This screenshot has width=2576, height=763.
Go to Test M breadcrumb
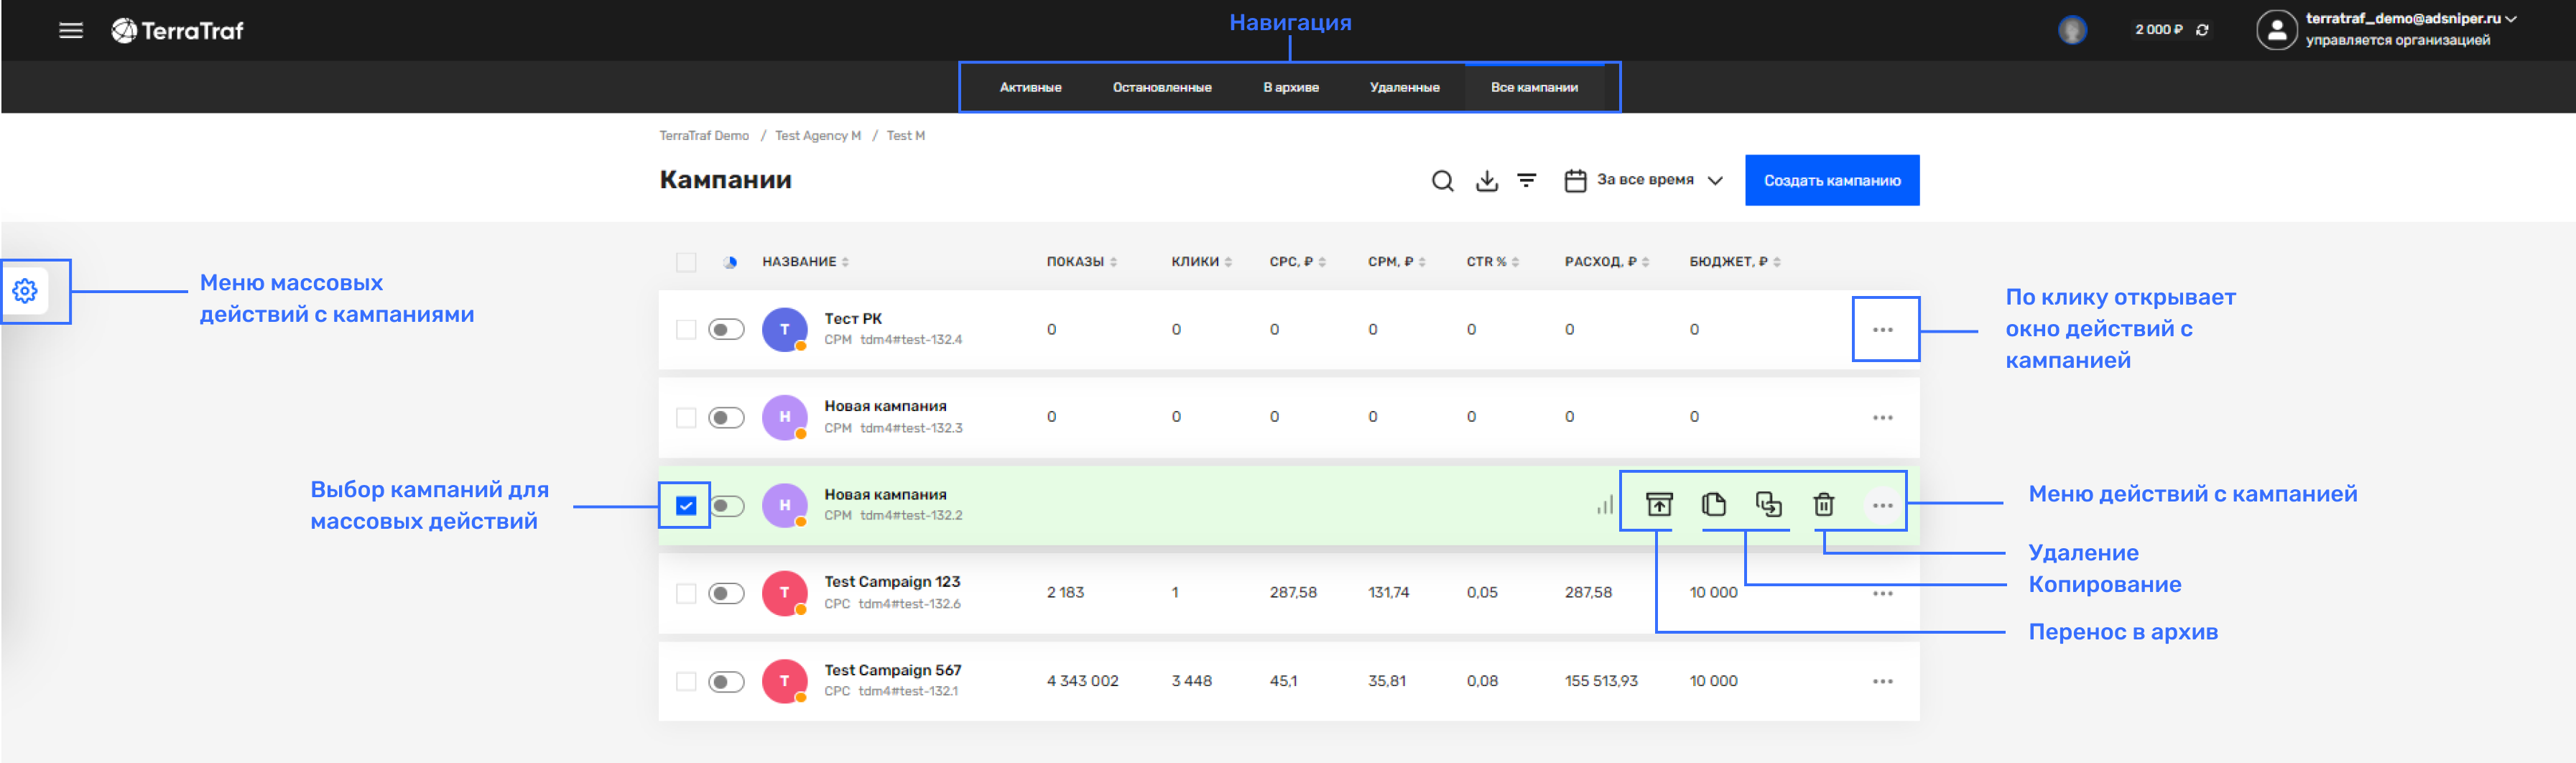coord(905,136)
